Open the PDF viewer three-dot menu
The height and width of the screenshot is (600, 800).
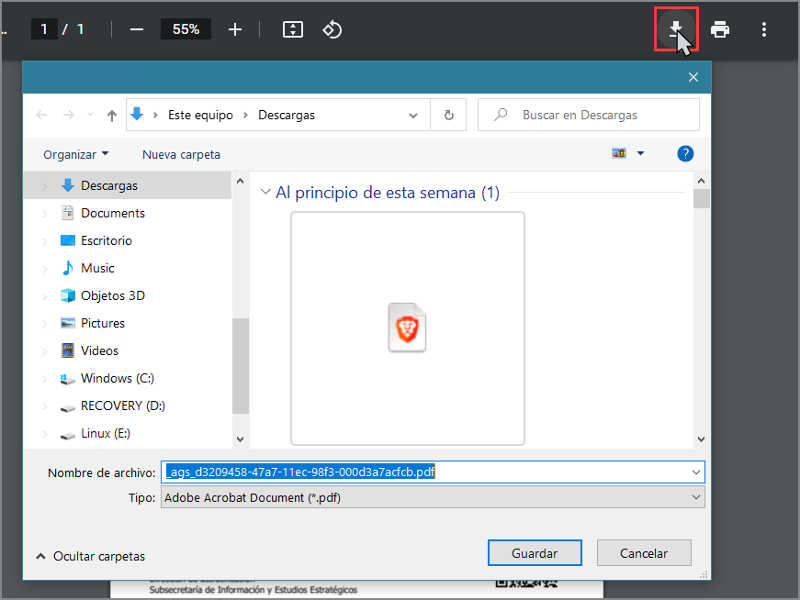point(764,29)
